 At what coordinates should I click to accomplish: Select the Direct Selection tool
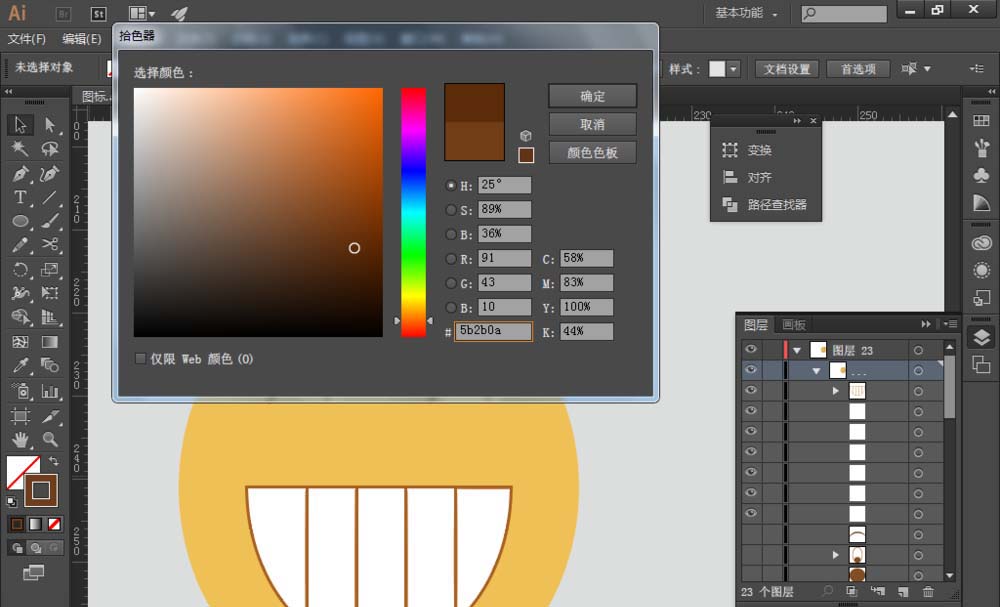[50, 125]
